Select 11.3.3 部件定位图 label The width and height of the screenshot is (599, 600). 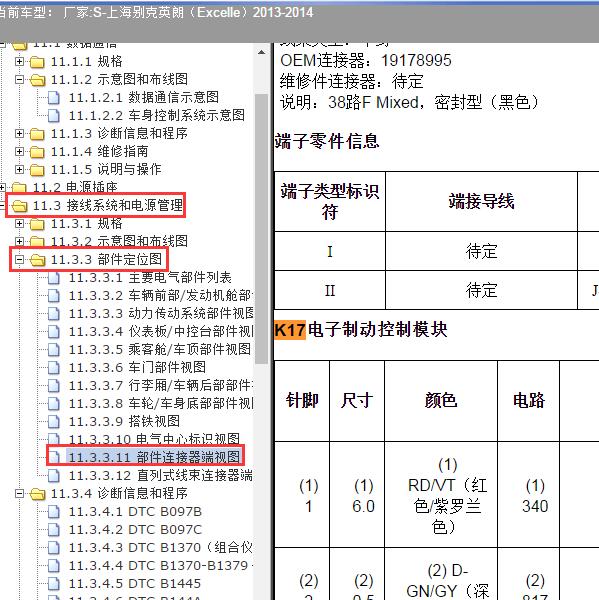pos(107,259)
